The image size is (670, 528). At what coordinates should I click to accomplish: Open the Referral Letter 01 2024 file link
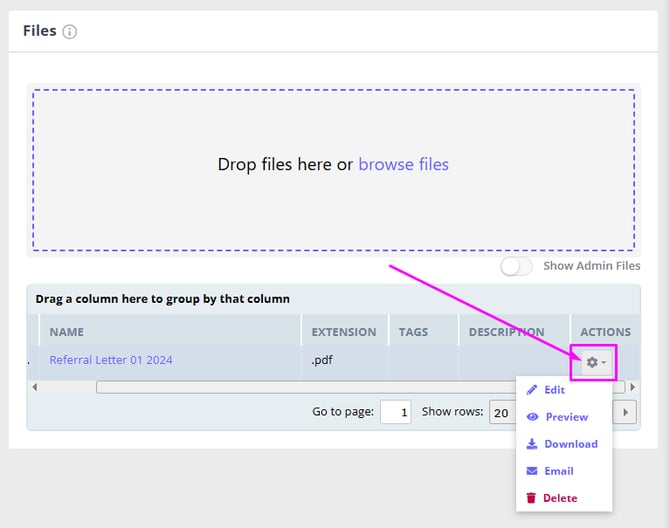111,360
